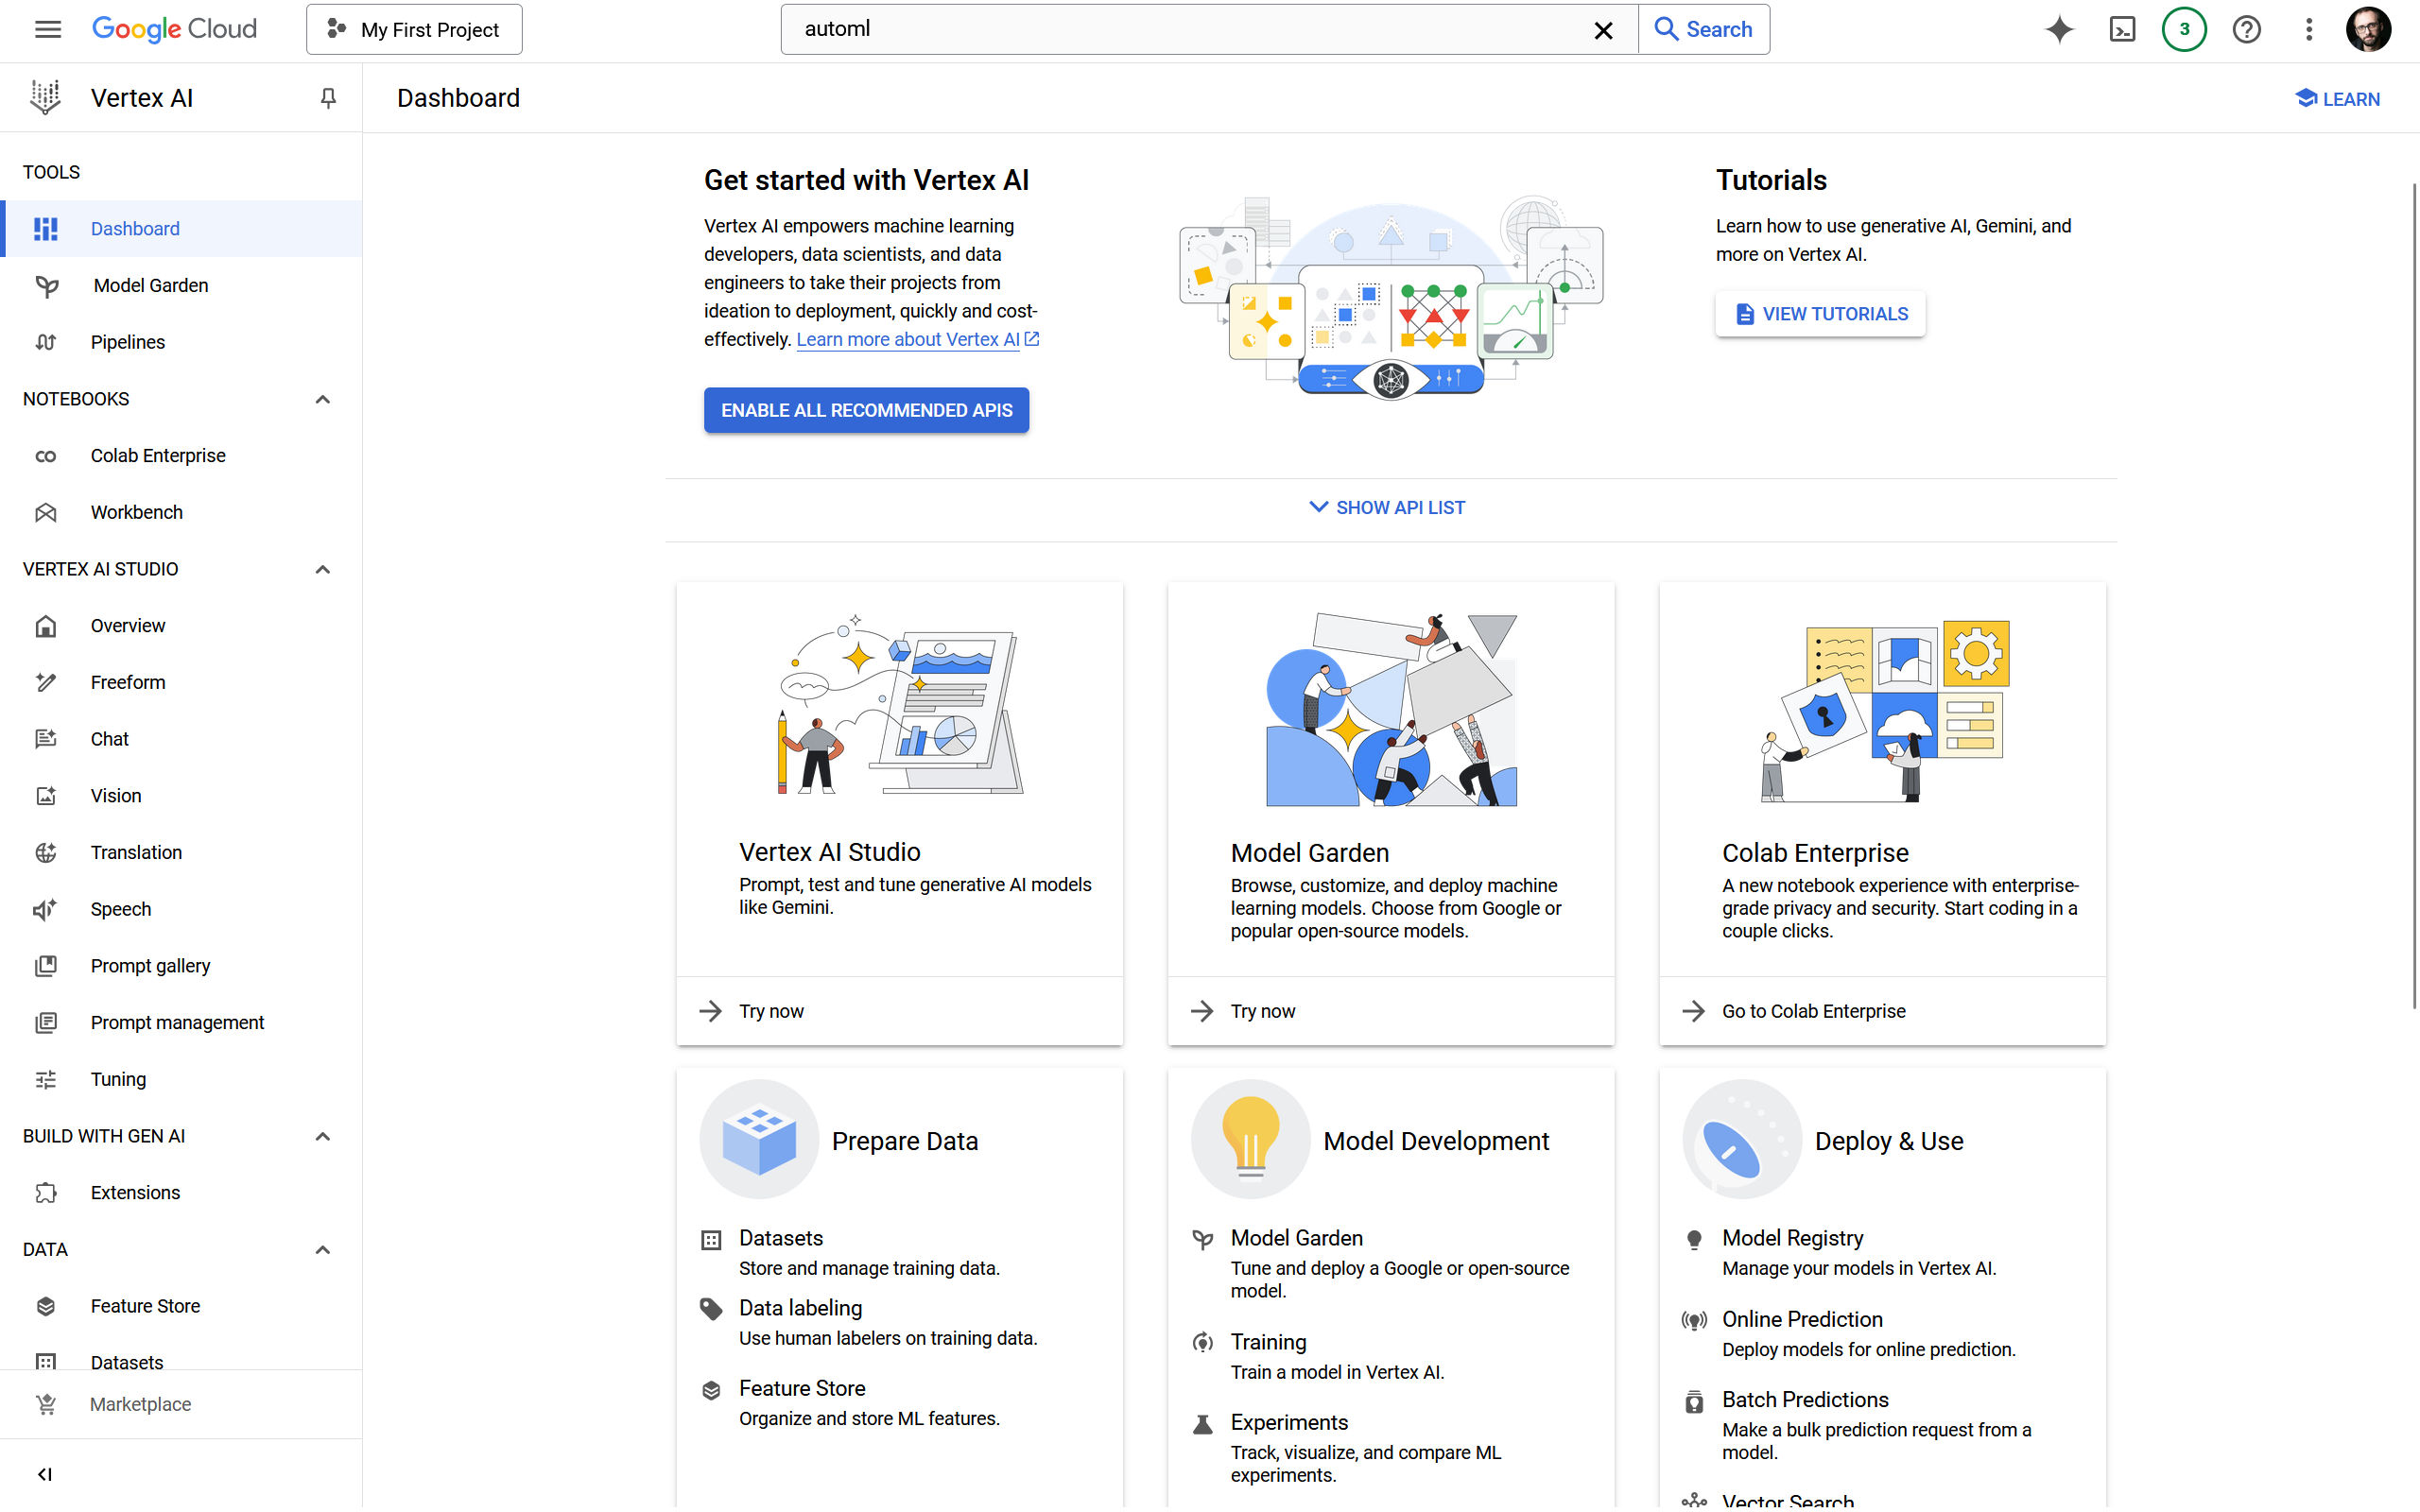Click Go to Colab Enterprise

1813,1011
